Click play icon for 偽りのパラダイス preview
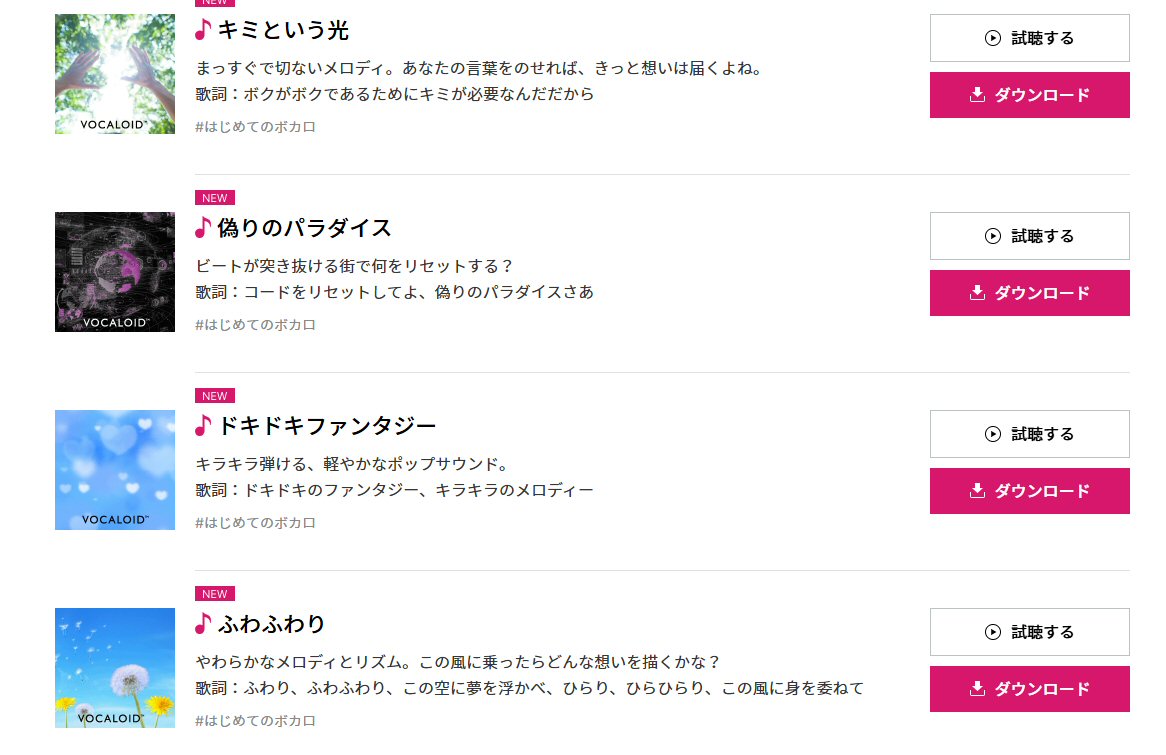The width and height of the screenshot is (1166, 755). click(x=993, y=236)
